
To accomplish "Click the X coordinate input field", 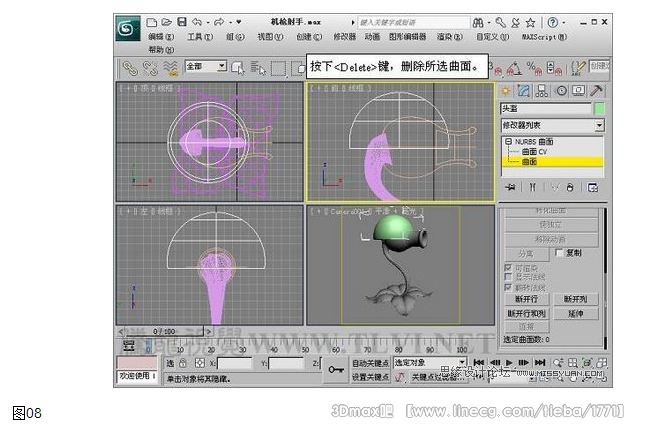I will [234, 363].
